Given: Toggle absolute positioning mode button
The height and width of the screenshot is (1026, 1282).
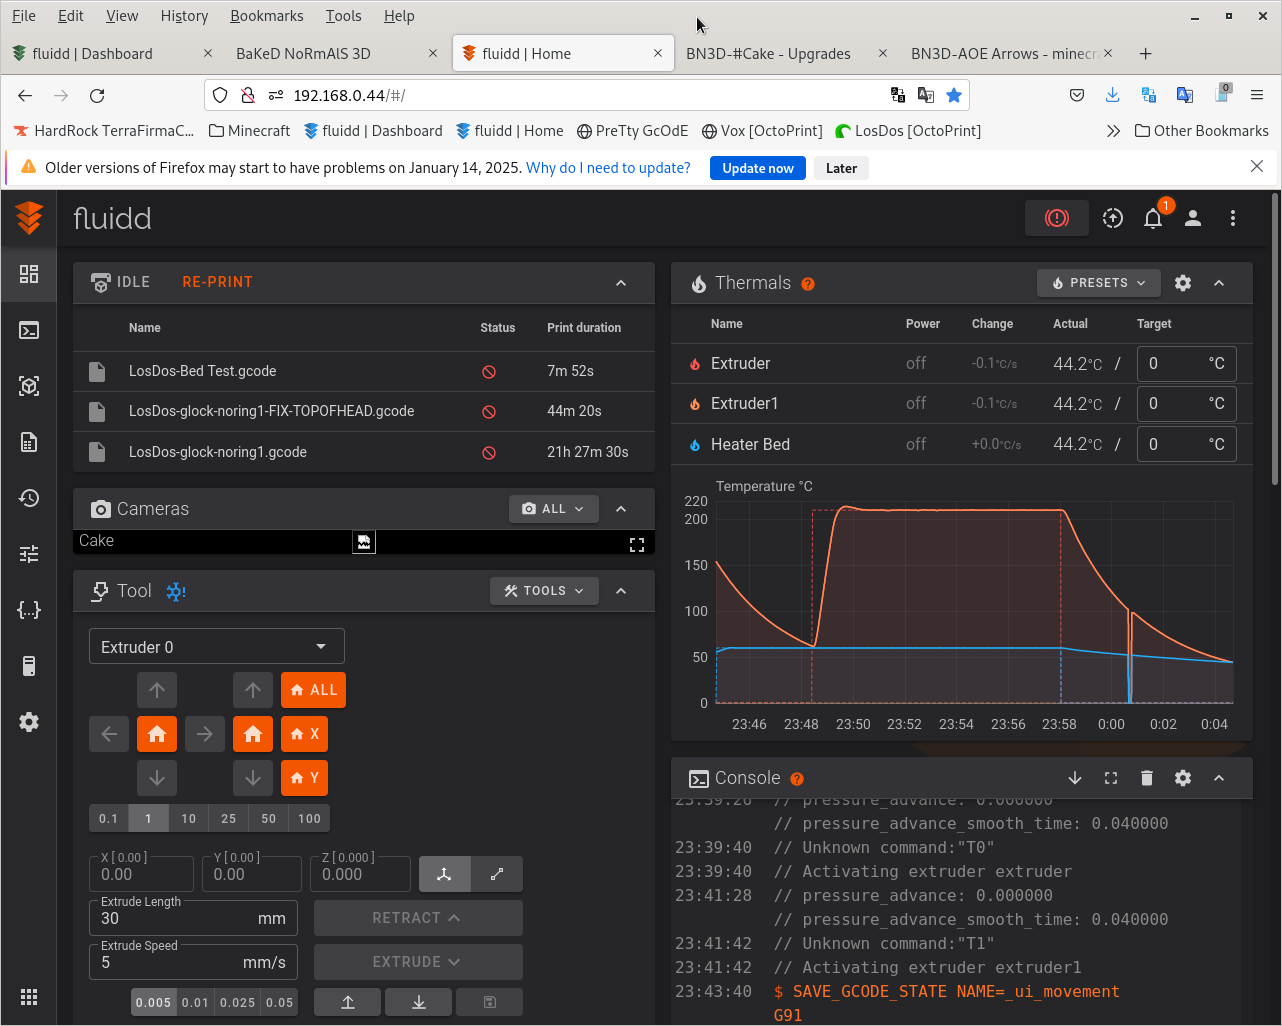Looking at the screenshot, I should pos(445,874).
